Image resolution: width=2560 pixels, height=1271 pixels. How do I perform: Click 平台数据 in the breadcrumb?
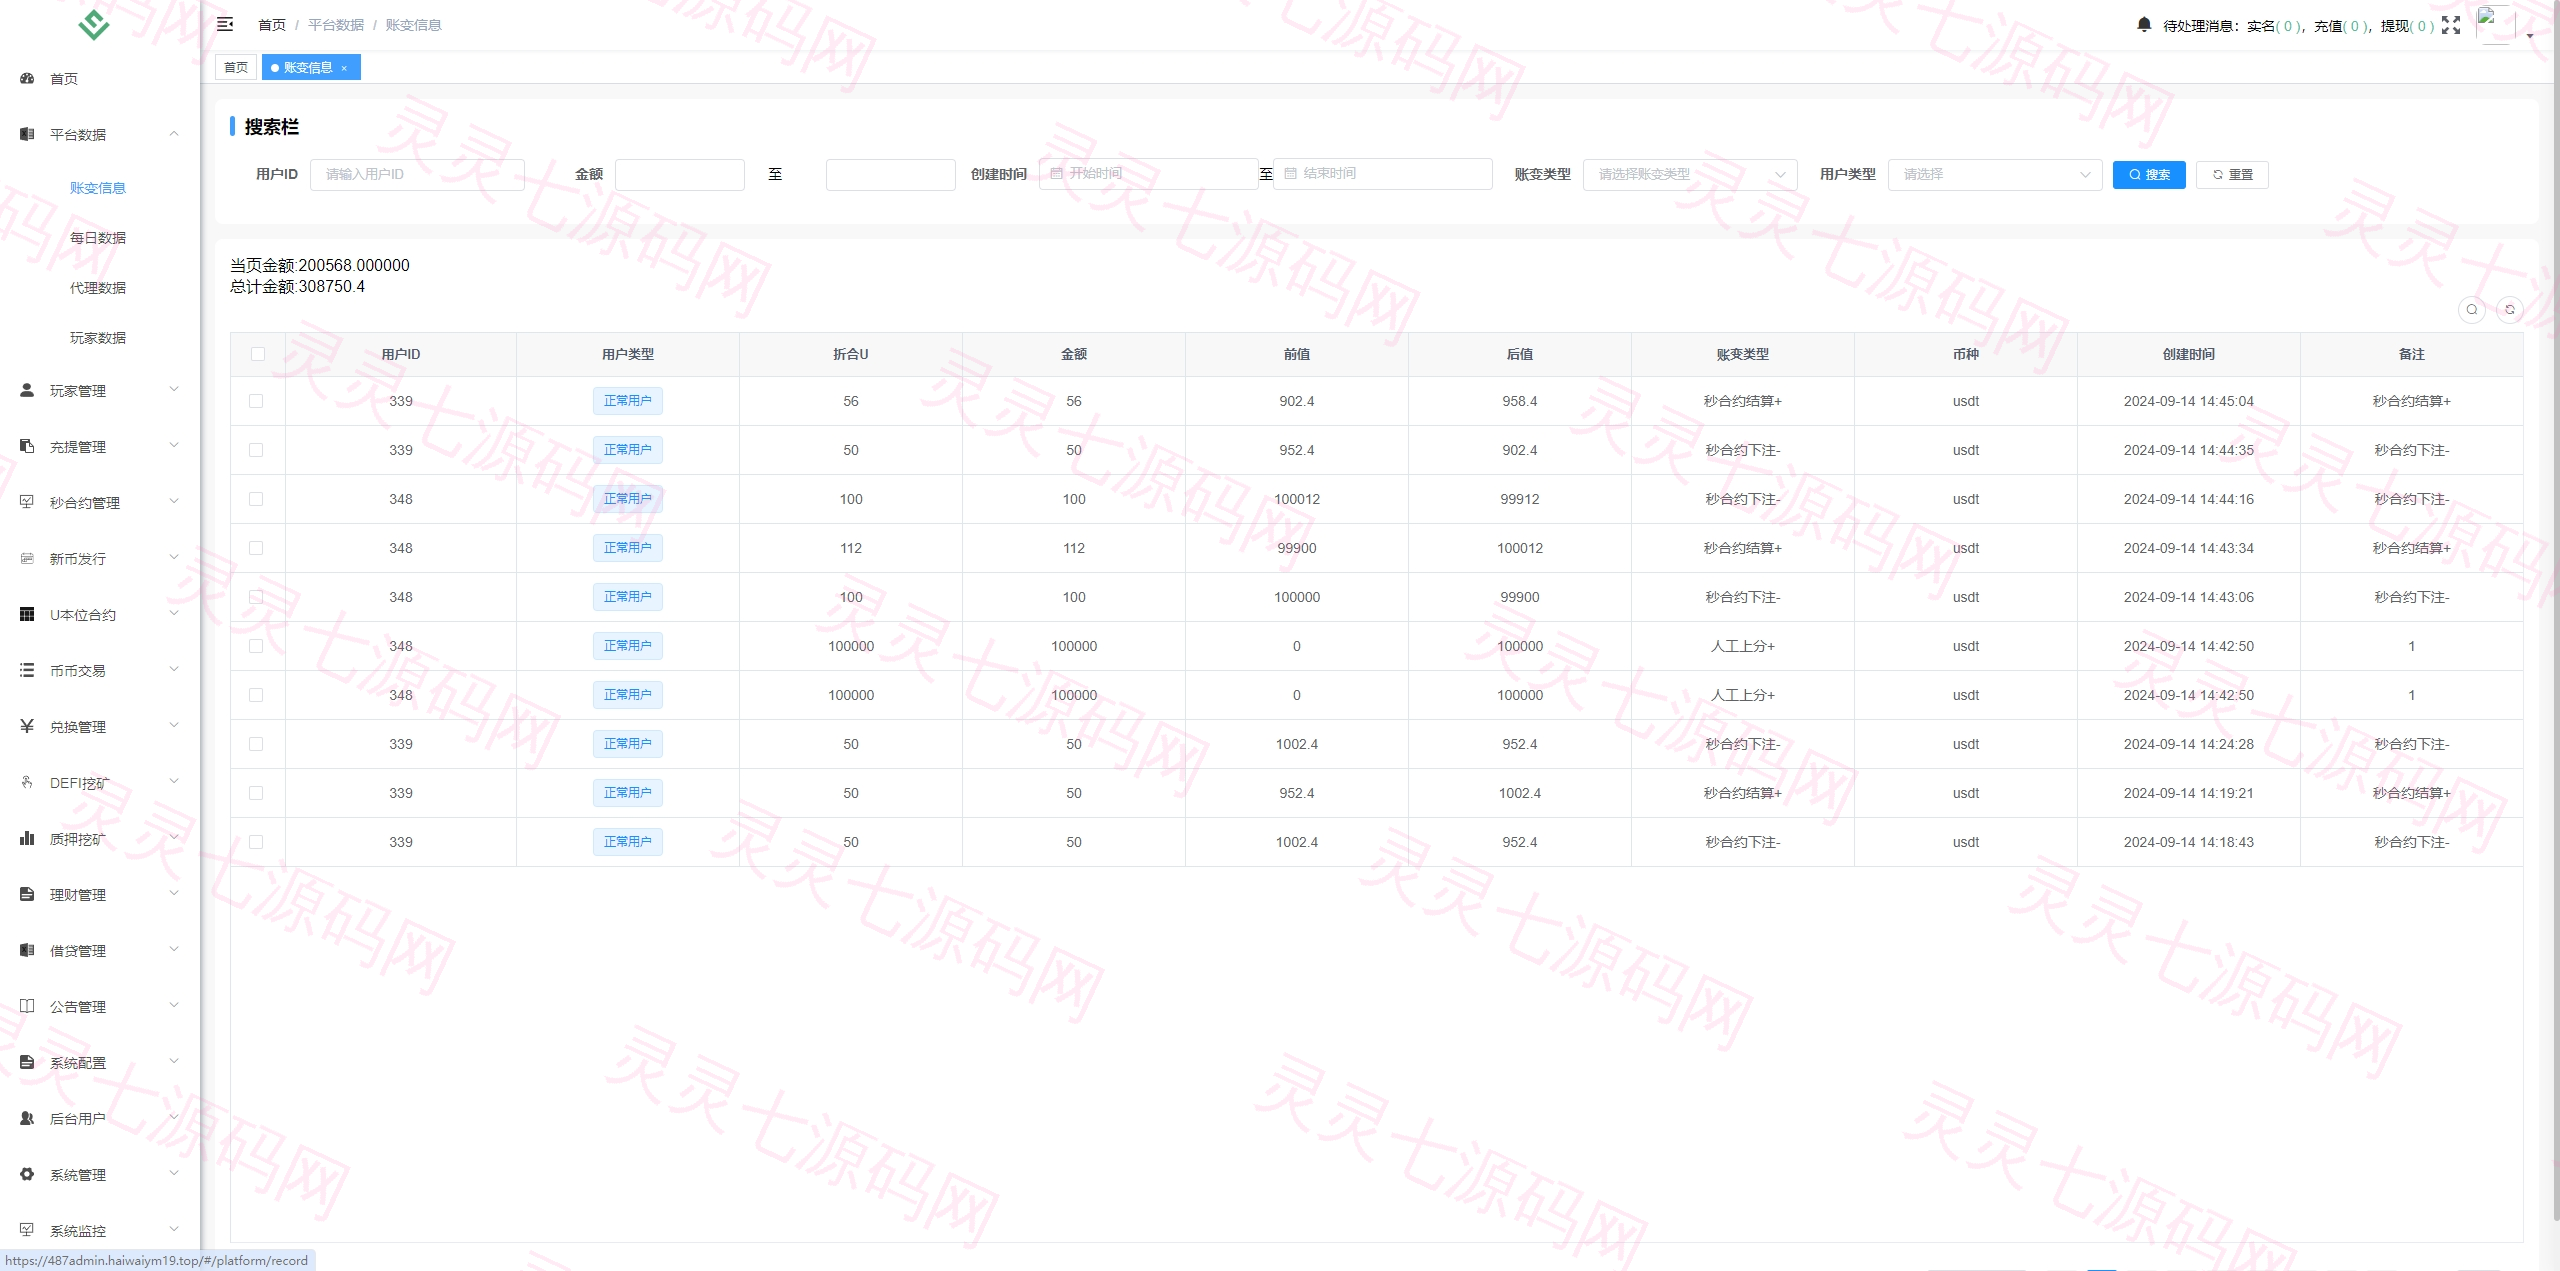[336, 25]
